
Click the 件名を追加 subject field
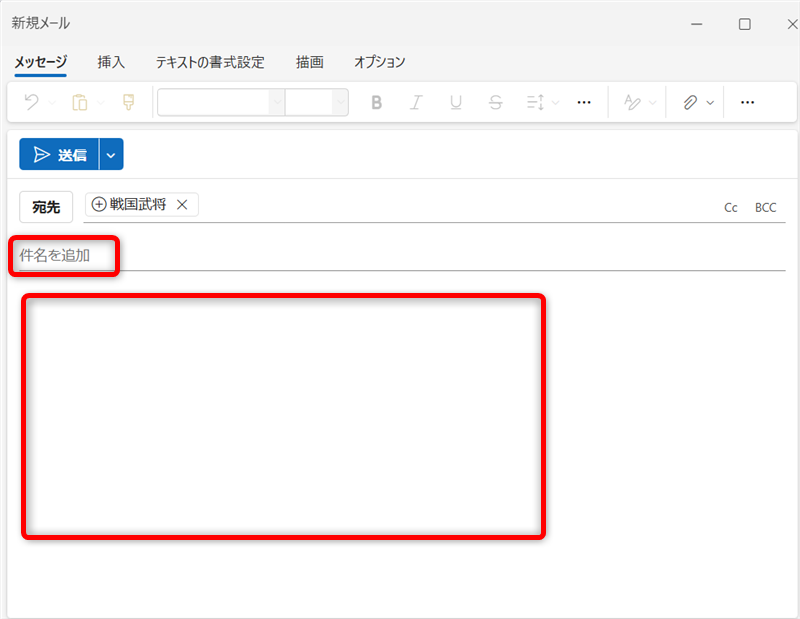click(200, 256)
